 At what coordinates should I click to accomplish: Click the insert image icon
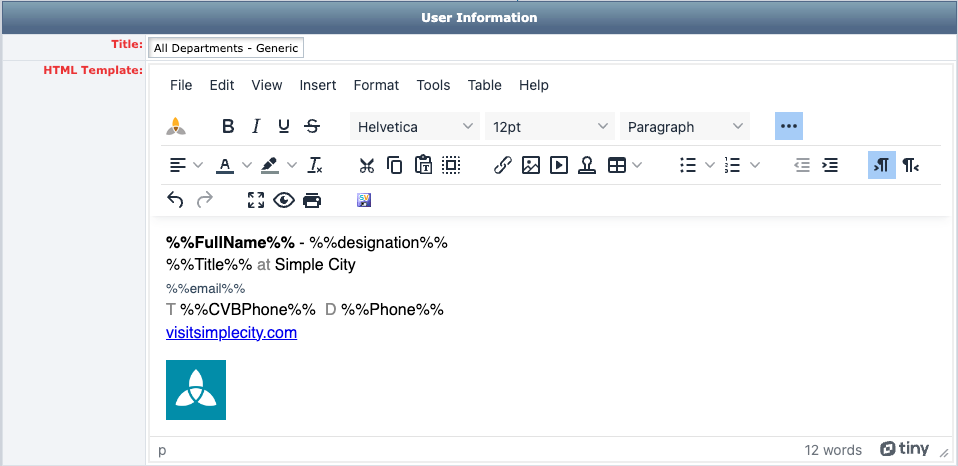(x=530, y=165)
